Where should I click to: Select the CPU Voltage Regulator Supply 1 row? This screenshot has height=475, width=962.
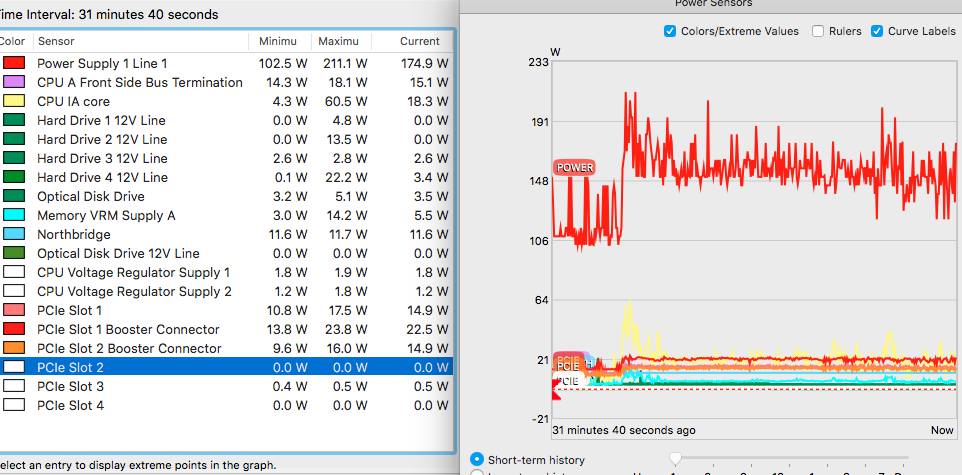pos(226,272)
